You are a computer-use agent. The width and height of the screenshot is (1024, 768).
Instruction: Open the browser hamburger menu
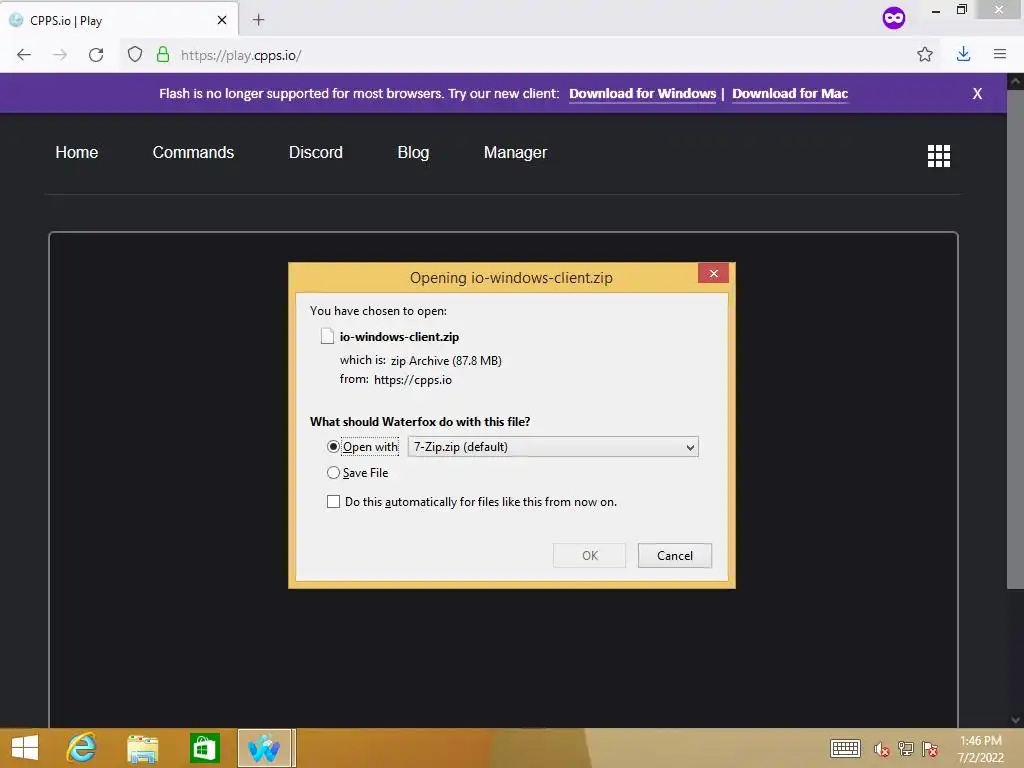click(1000, 54)
